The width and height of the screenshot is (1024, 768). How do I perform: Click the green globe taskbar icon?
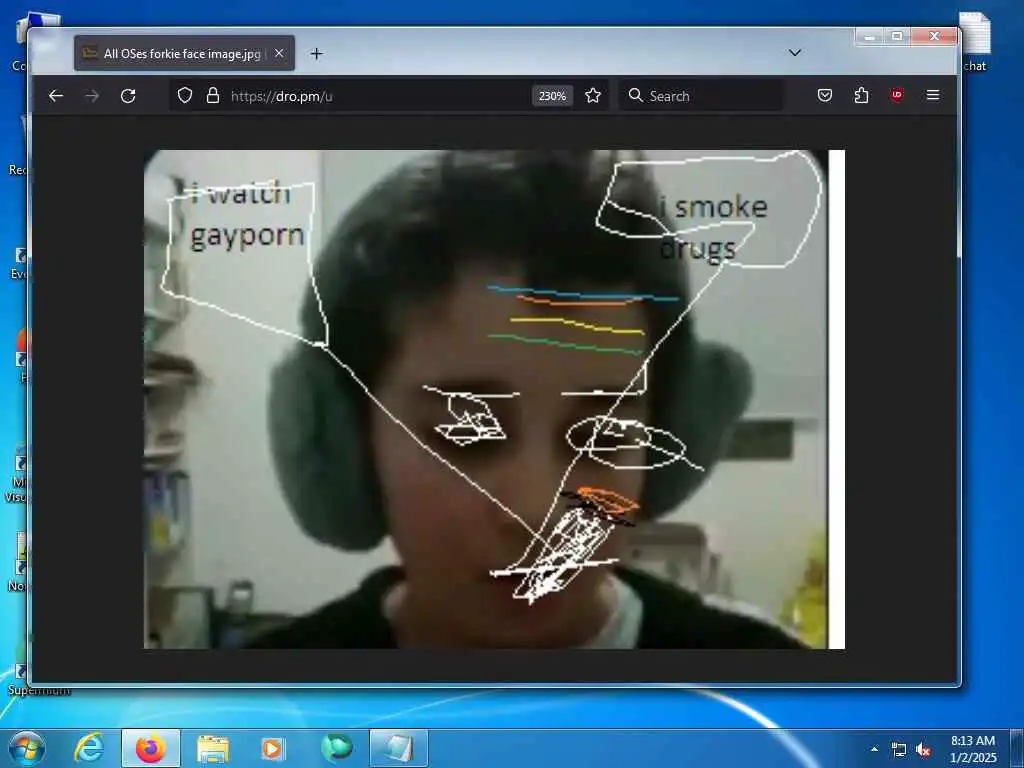click(336, 748)
